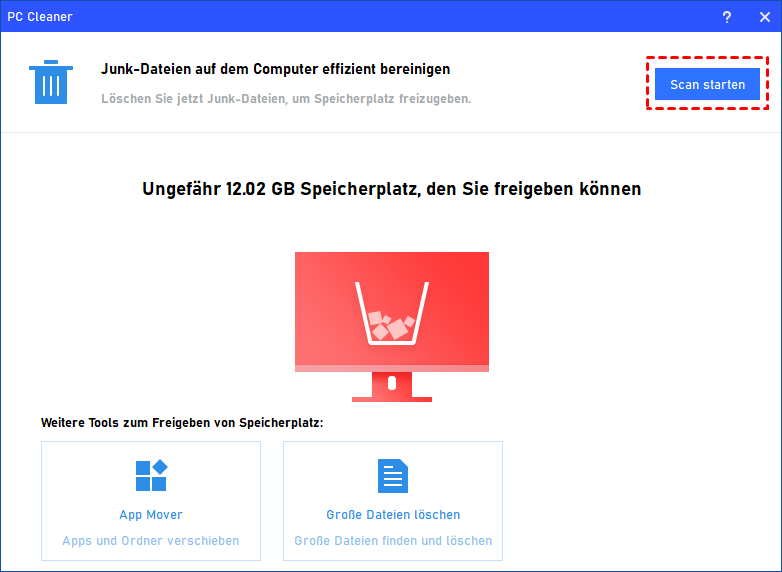Click the PC Cleaner title bar text
Image resolution: width=782 pixels, height=572 pixels.
click(x=41, y=17)
